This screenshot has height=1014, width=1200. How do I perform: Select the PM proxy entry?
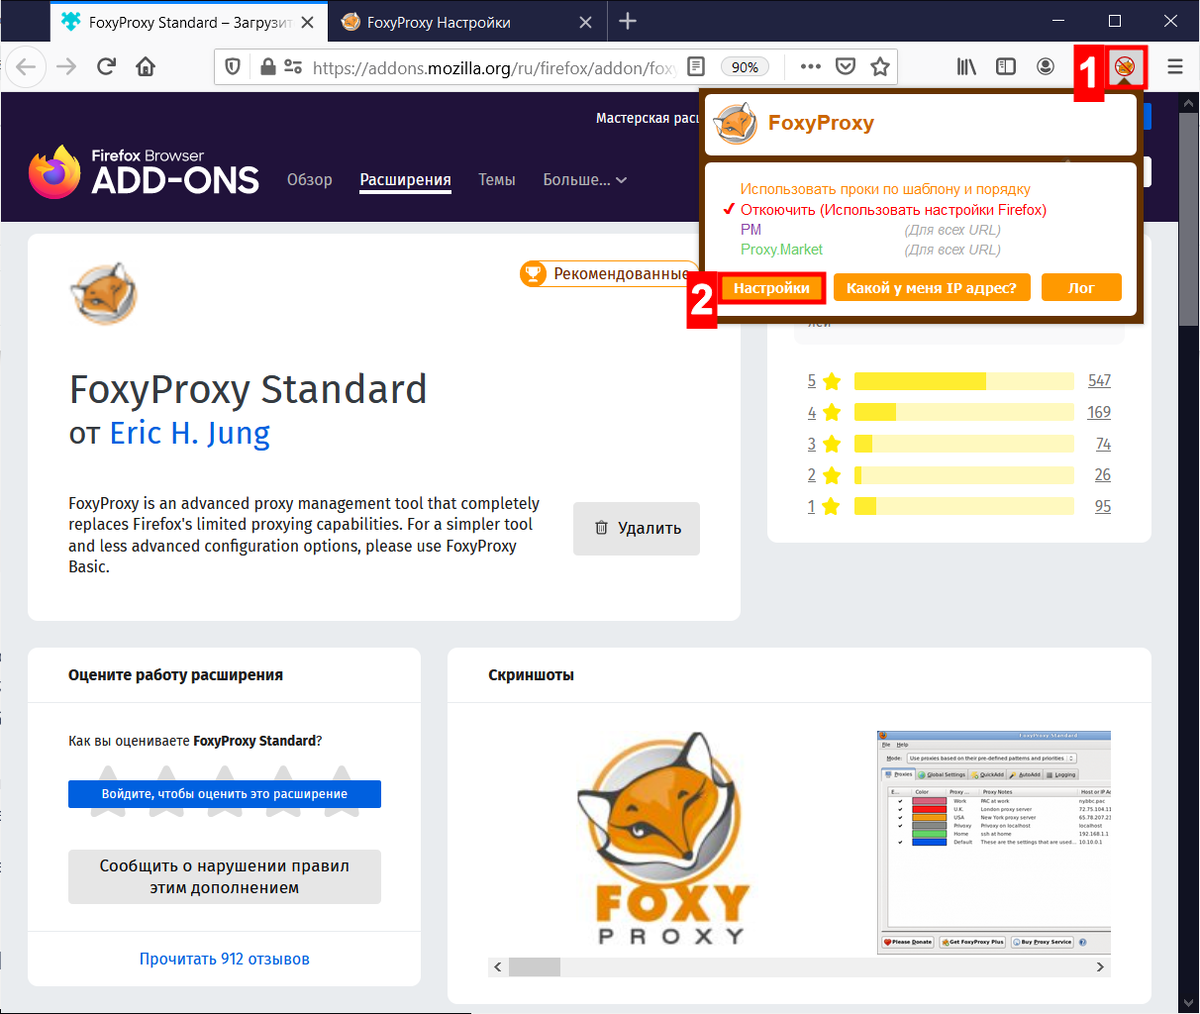click(x=751, y=230)
